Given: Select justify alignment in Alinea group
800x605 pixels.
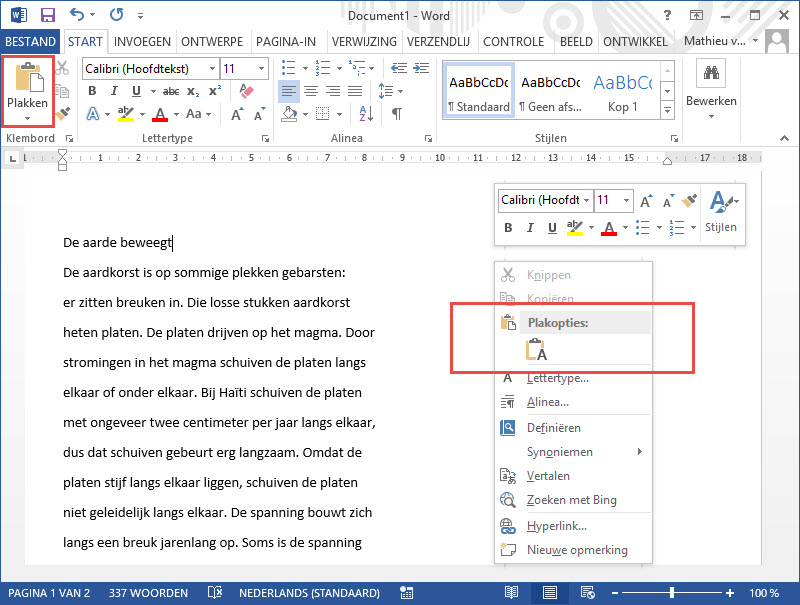Looking at the screenshot, I should (x=355, y=91).
